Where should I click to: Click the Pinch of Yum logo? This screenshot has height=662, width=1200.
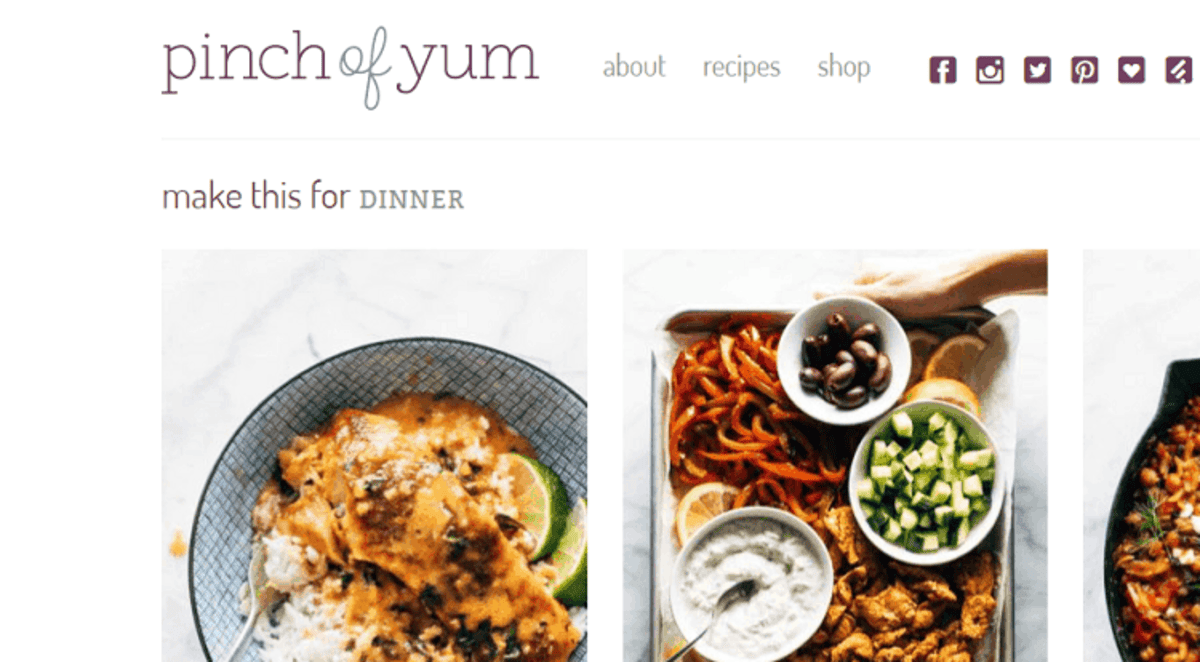coord(350,67)
